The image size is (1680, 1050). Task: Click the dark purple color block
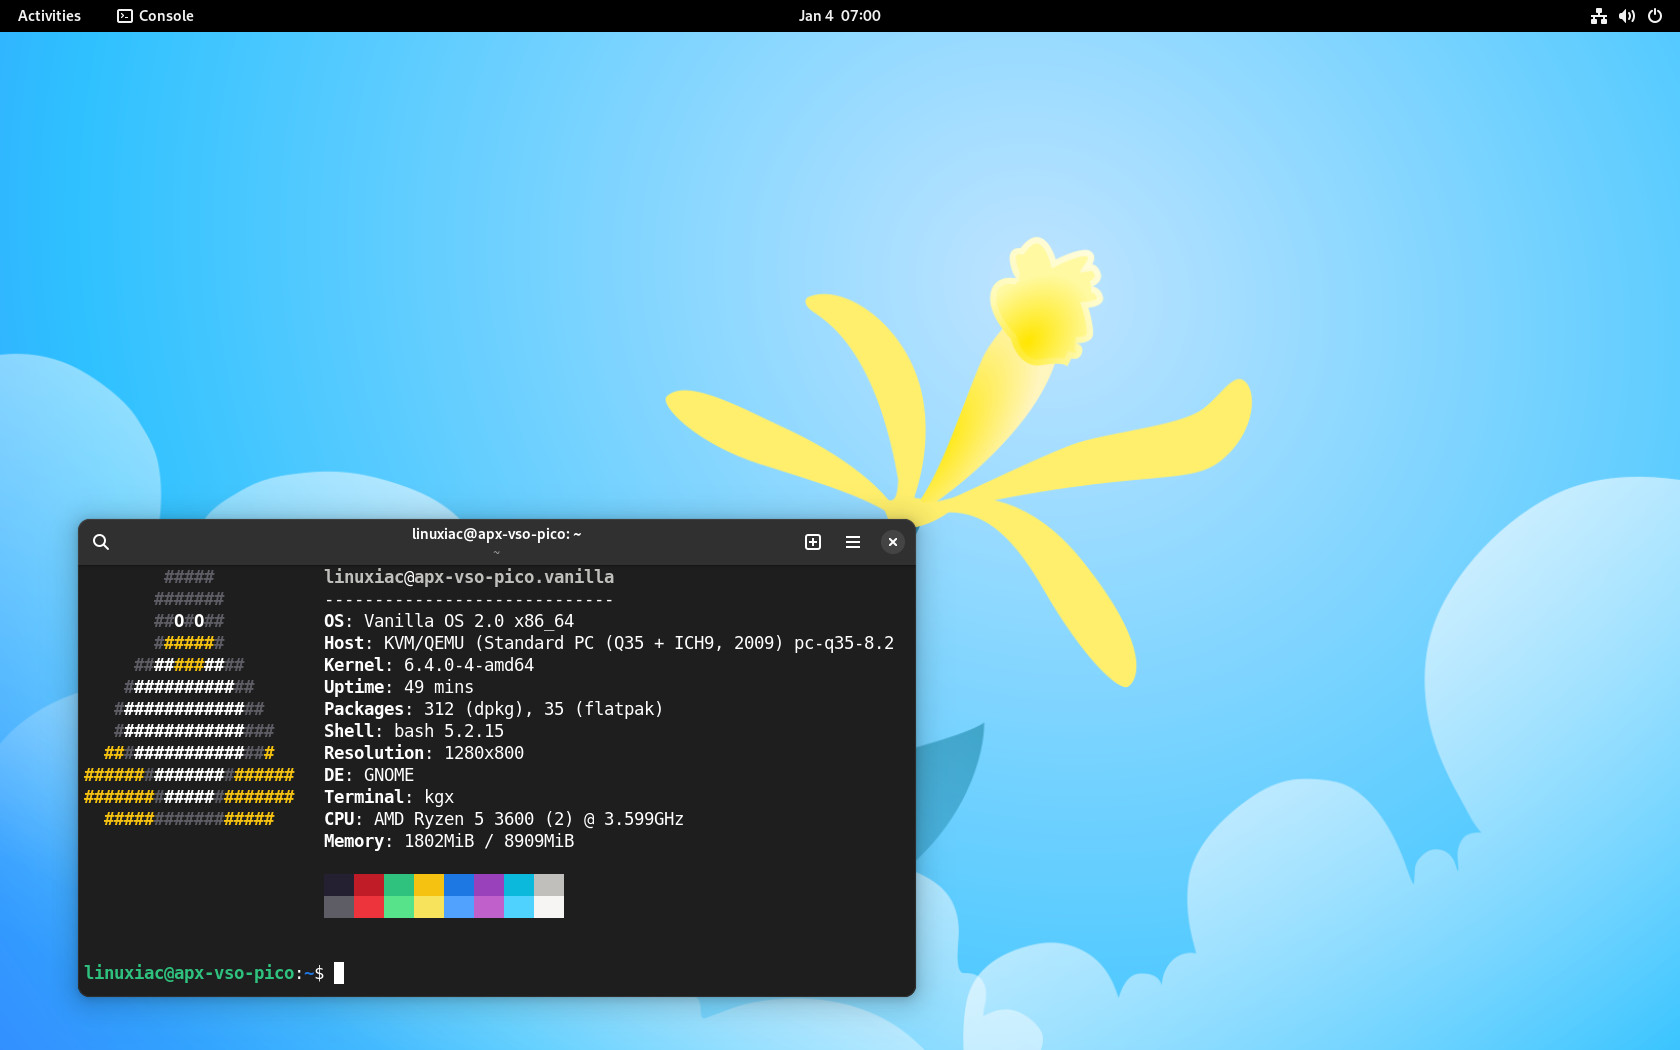click(489, 885)
